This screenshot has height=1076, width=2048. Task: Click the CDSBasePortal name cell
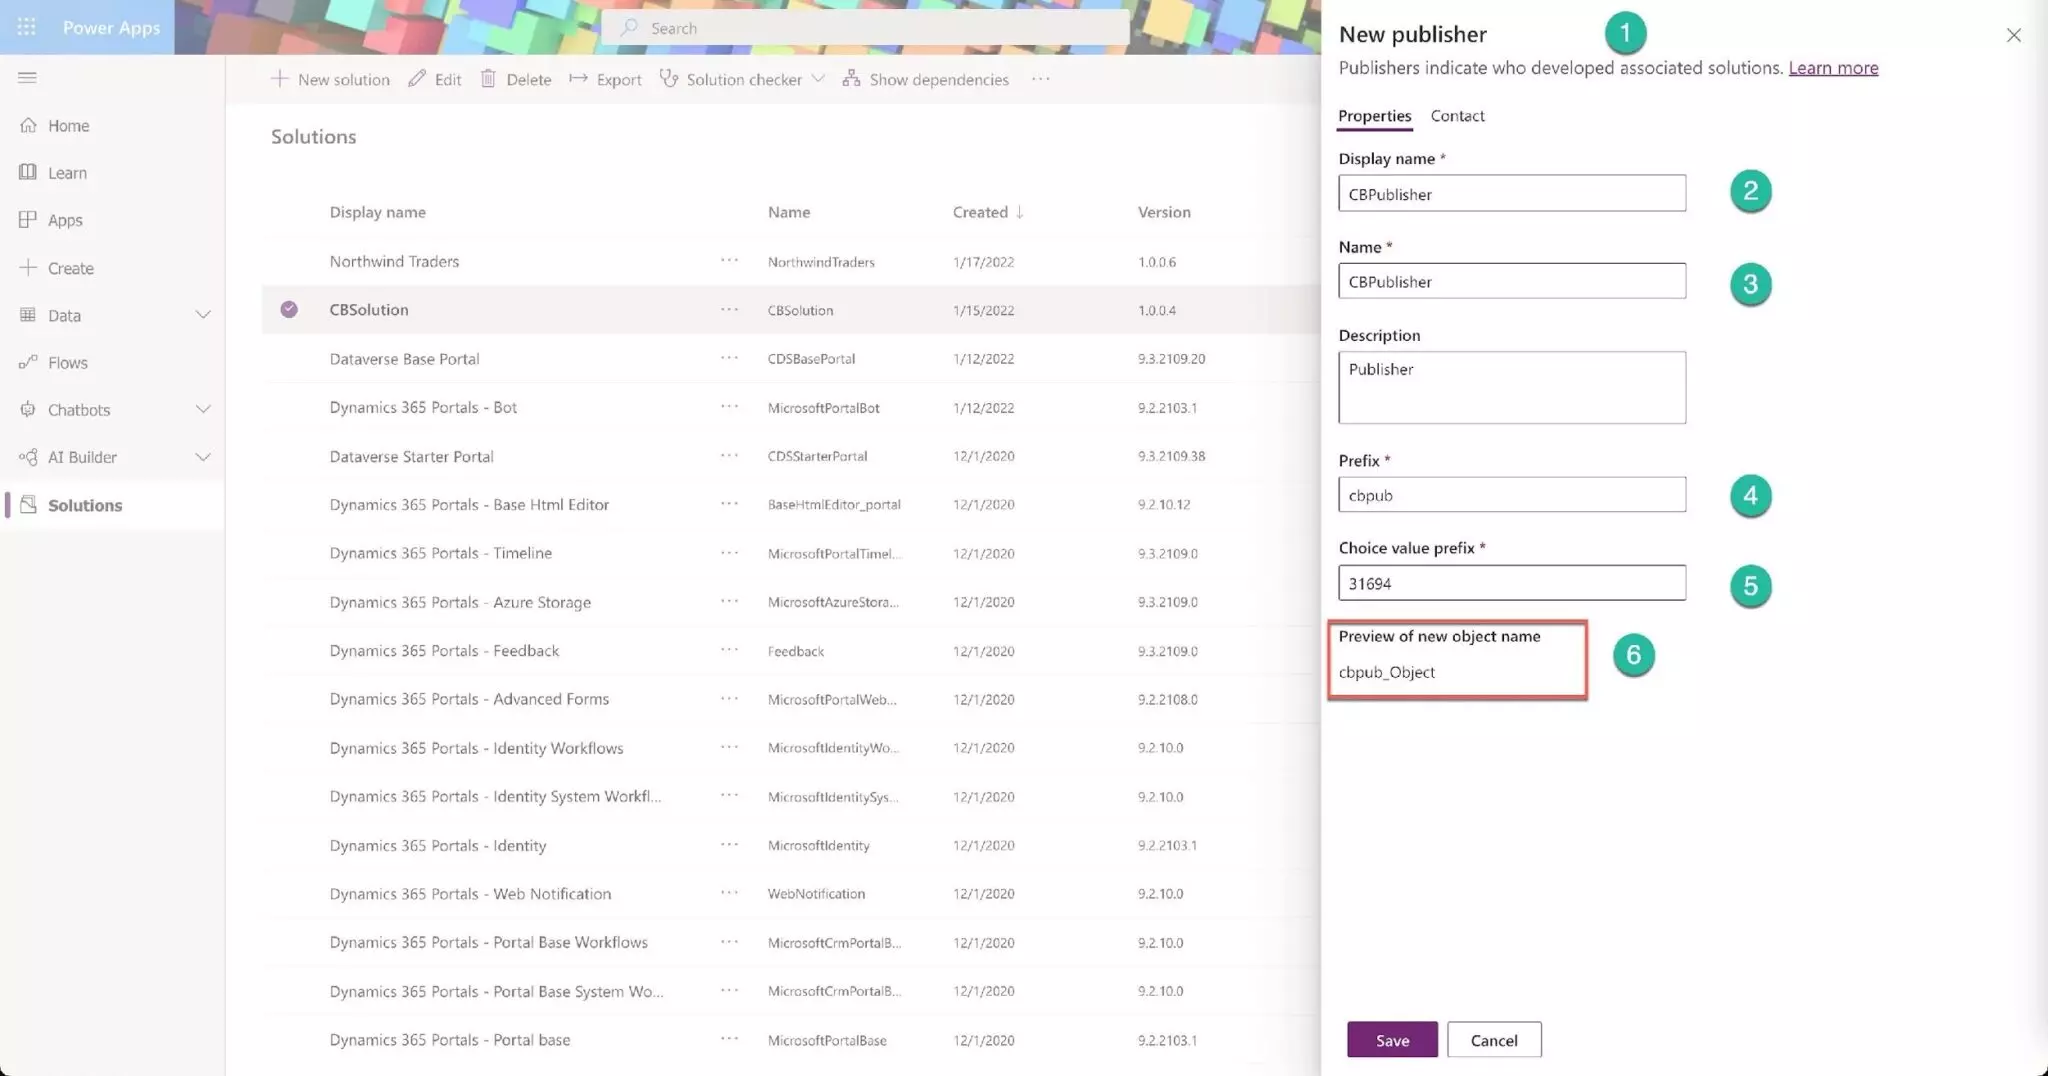click(x=811, y=359)
